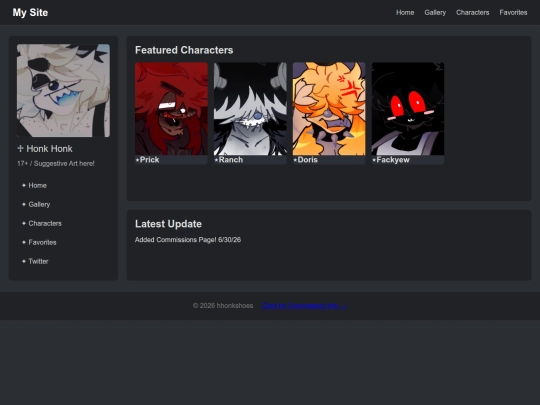The height and width of the screenshot is (405, 540).
Task: Click the Fackyew name caption
Action: [391, 160]
